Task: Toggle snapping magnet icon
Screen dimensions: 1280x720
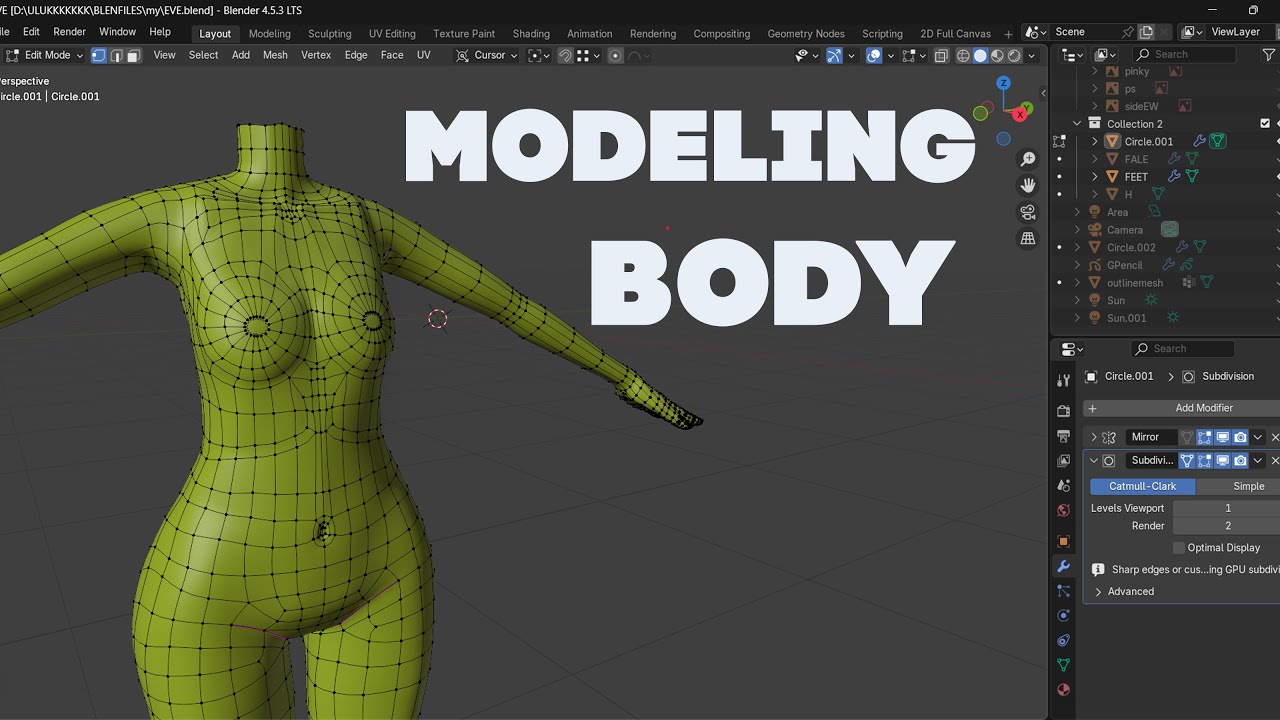Action: click(x=565, y=55)
